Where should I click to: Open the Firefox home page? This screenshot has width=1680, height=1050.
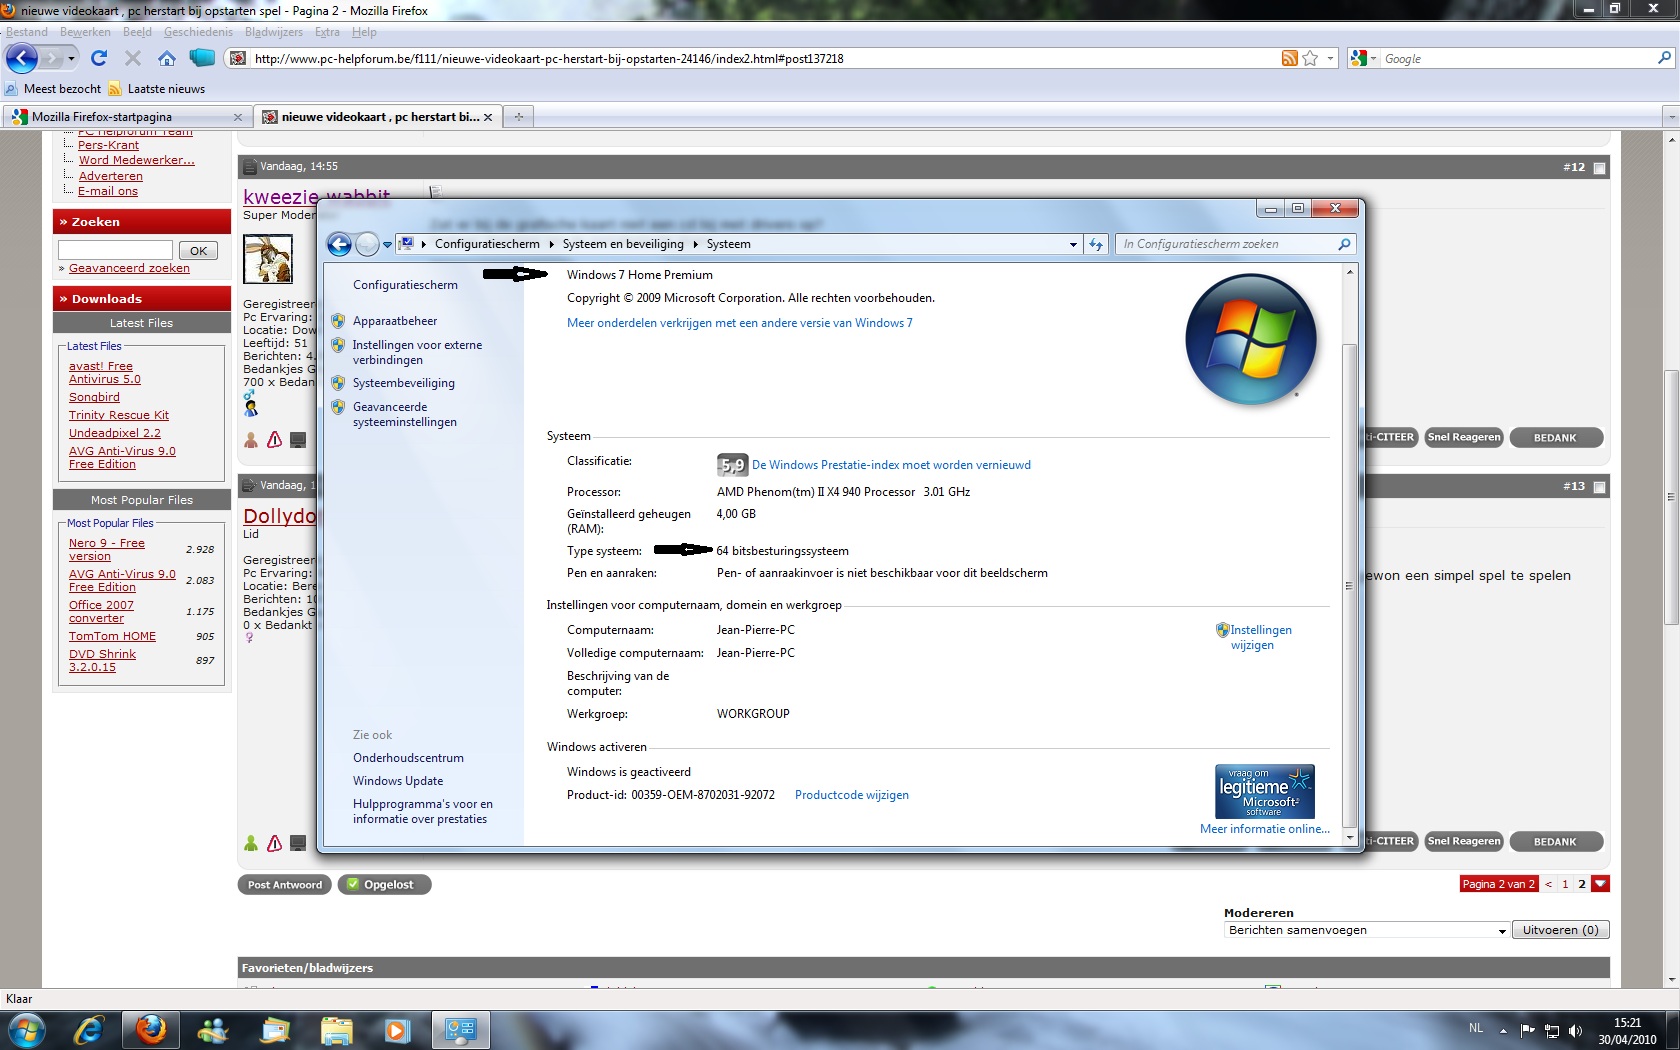click(167, 58)
